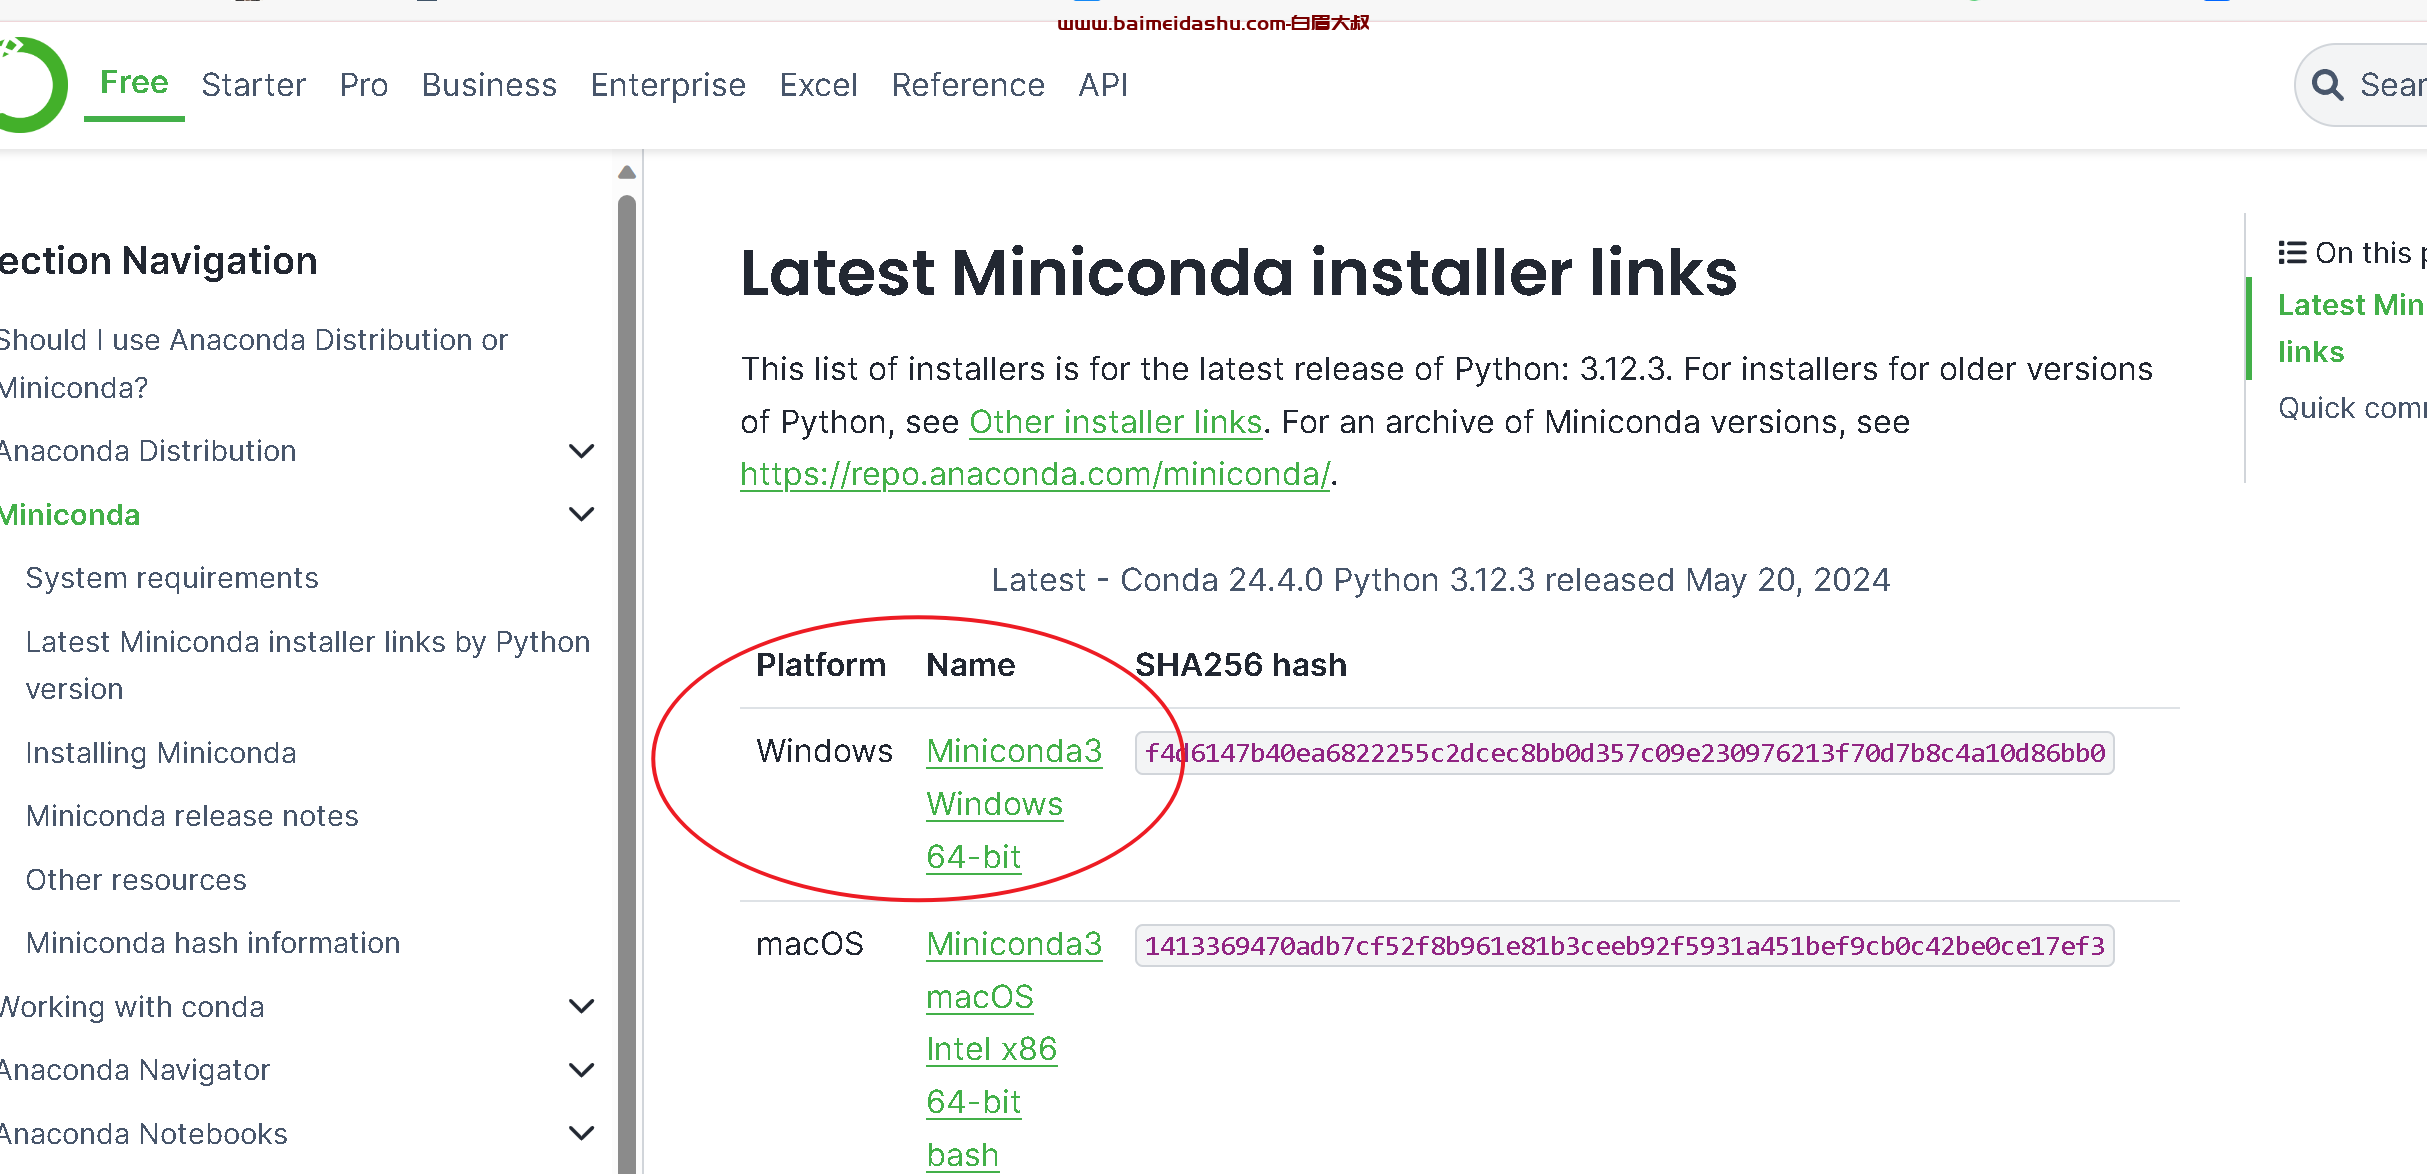The image size is (2427, 1174).
Task: Click the SHA256 hash column header
Action: pyautogui.click(x=1241, y=665)
